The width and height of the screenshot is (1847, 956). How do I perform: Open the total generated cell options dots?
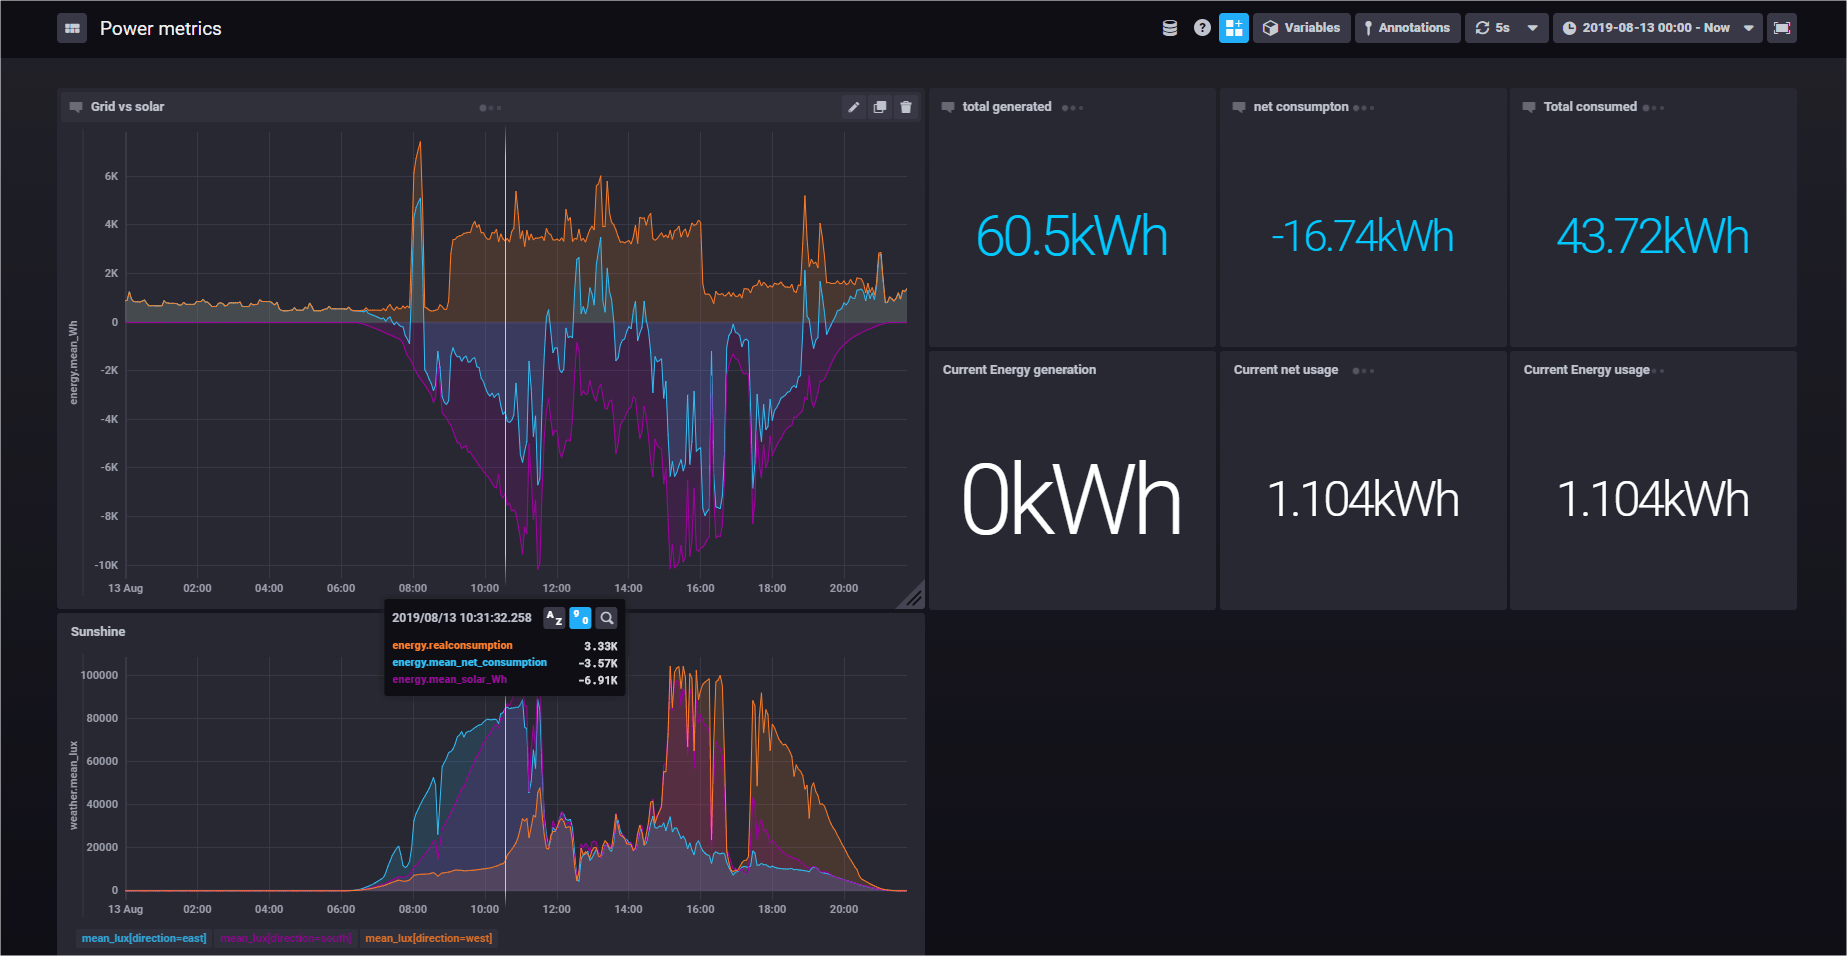(1073, 108)
